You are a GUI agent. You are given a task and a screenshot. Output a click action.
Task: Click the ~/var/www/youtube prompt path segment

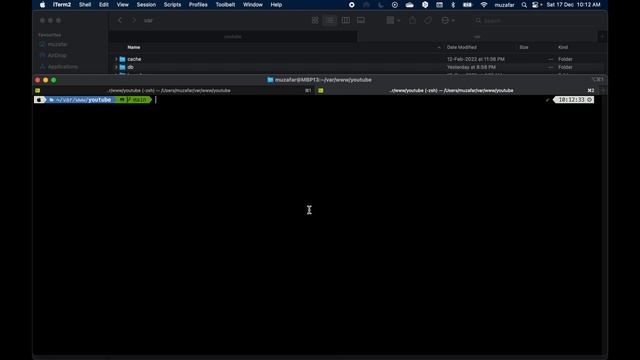pyautogui.click(x=80, y=100)
